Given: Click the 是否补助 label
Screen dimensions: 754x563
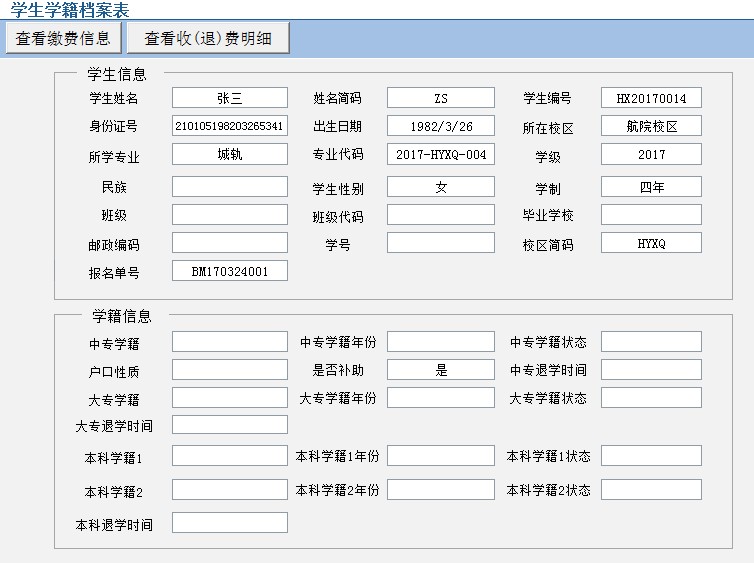Looking at the screenshot, I should 338,370.
